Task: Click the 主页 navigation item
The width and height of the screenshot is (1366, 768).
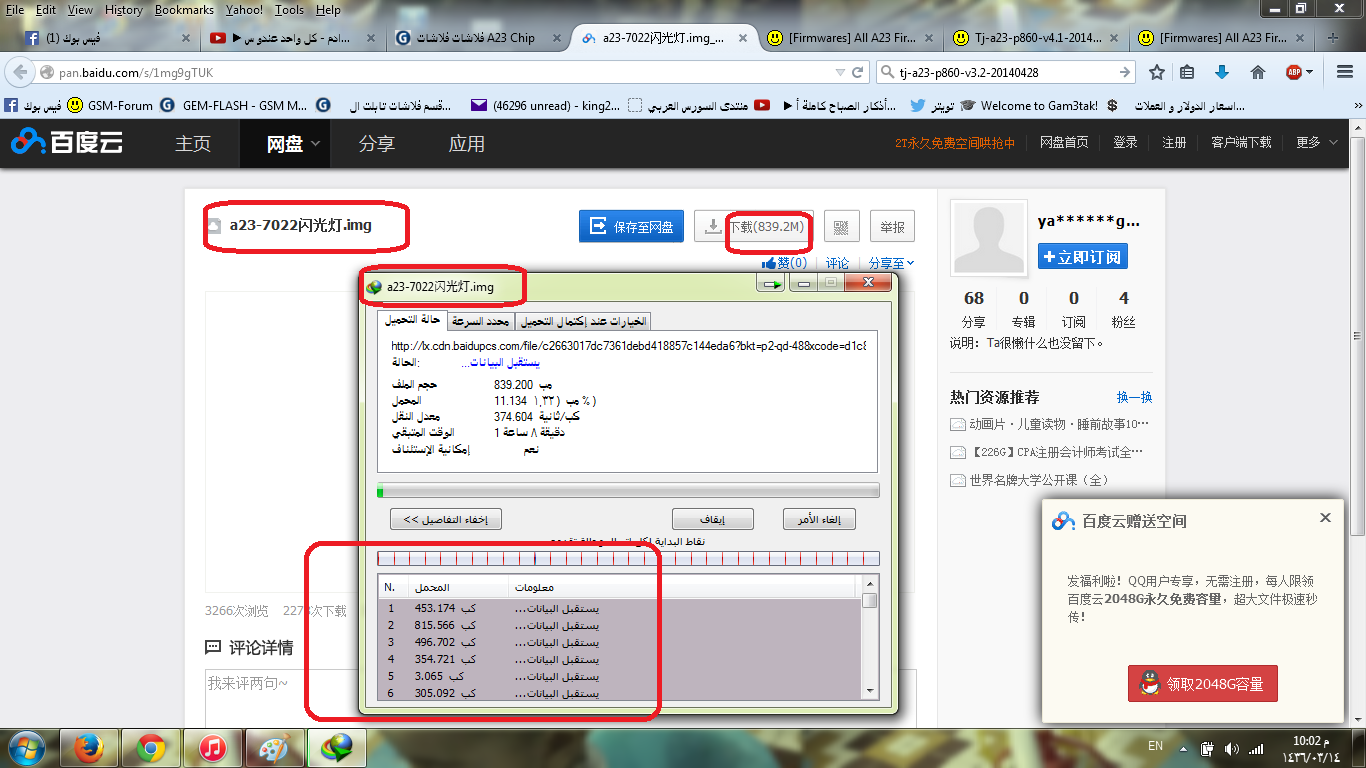Action: tap(193, 144)
